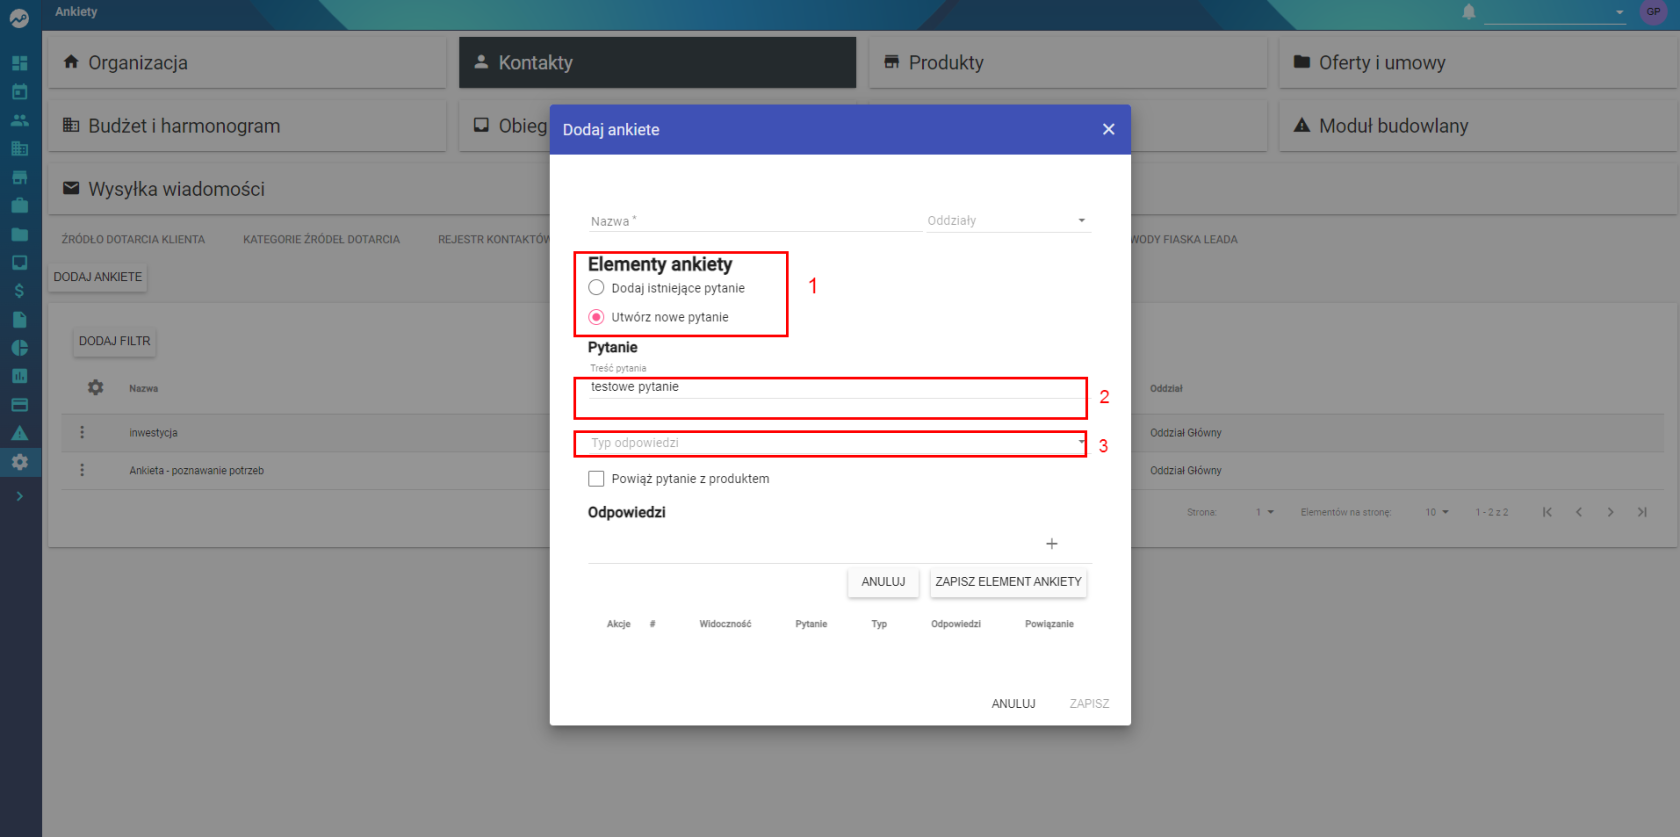Select 'Utwórz nowe pytanie' radio option
This screenshot has width=1680, height=837.
(x=596, y=317)
